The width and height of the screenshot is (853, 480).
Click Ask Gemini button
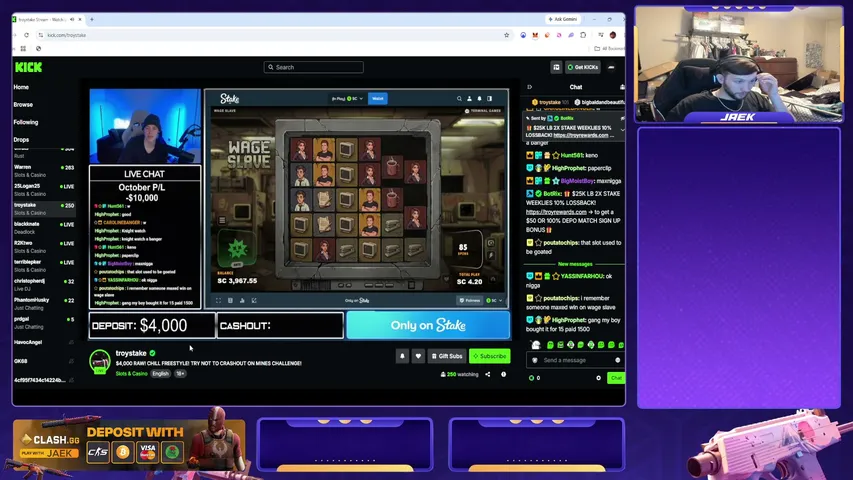pyautogui.click(x=563, y=19)
